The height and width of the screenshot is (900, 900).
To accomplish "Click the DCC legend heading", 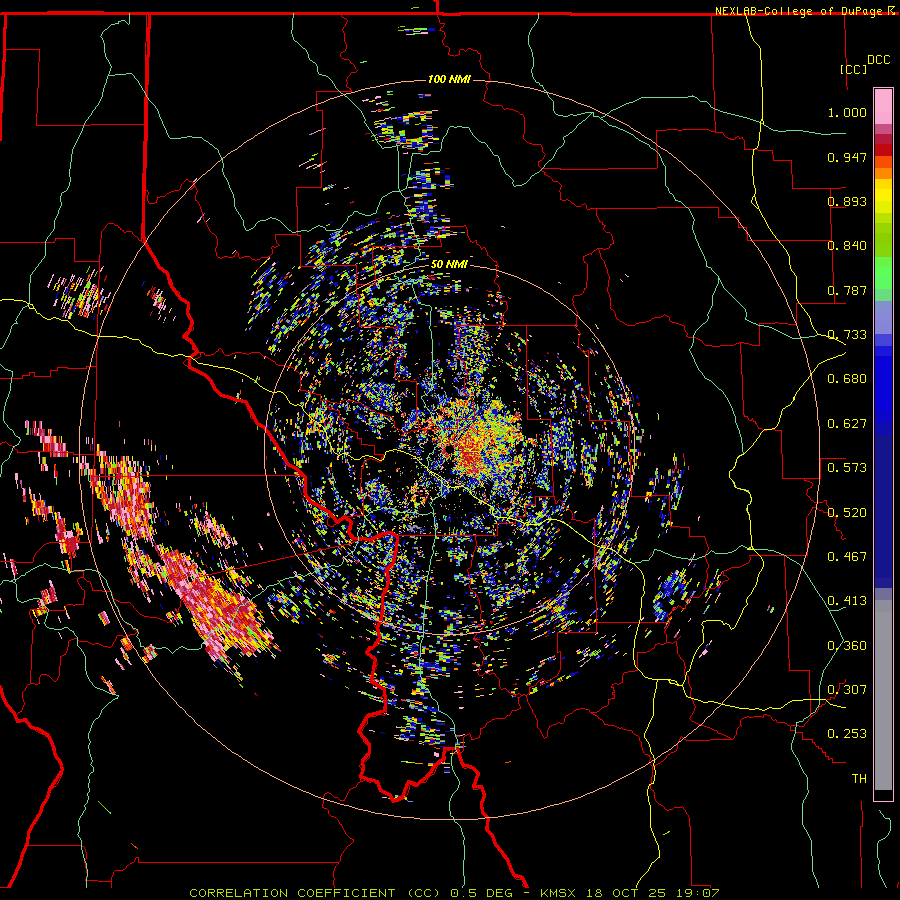I will pos(878,60).
